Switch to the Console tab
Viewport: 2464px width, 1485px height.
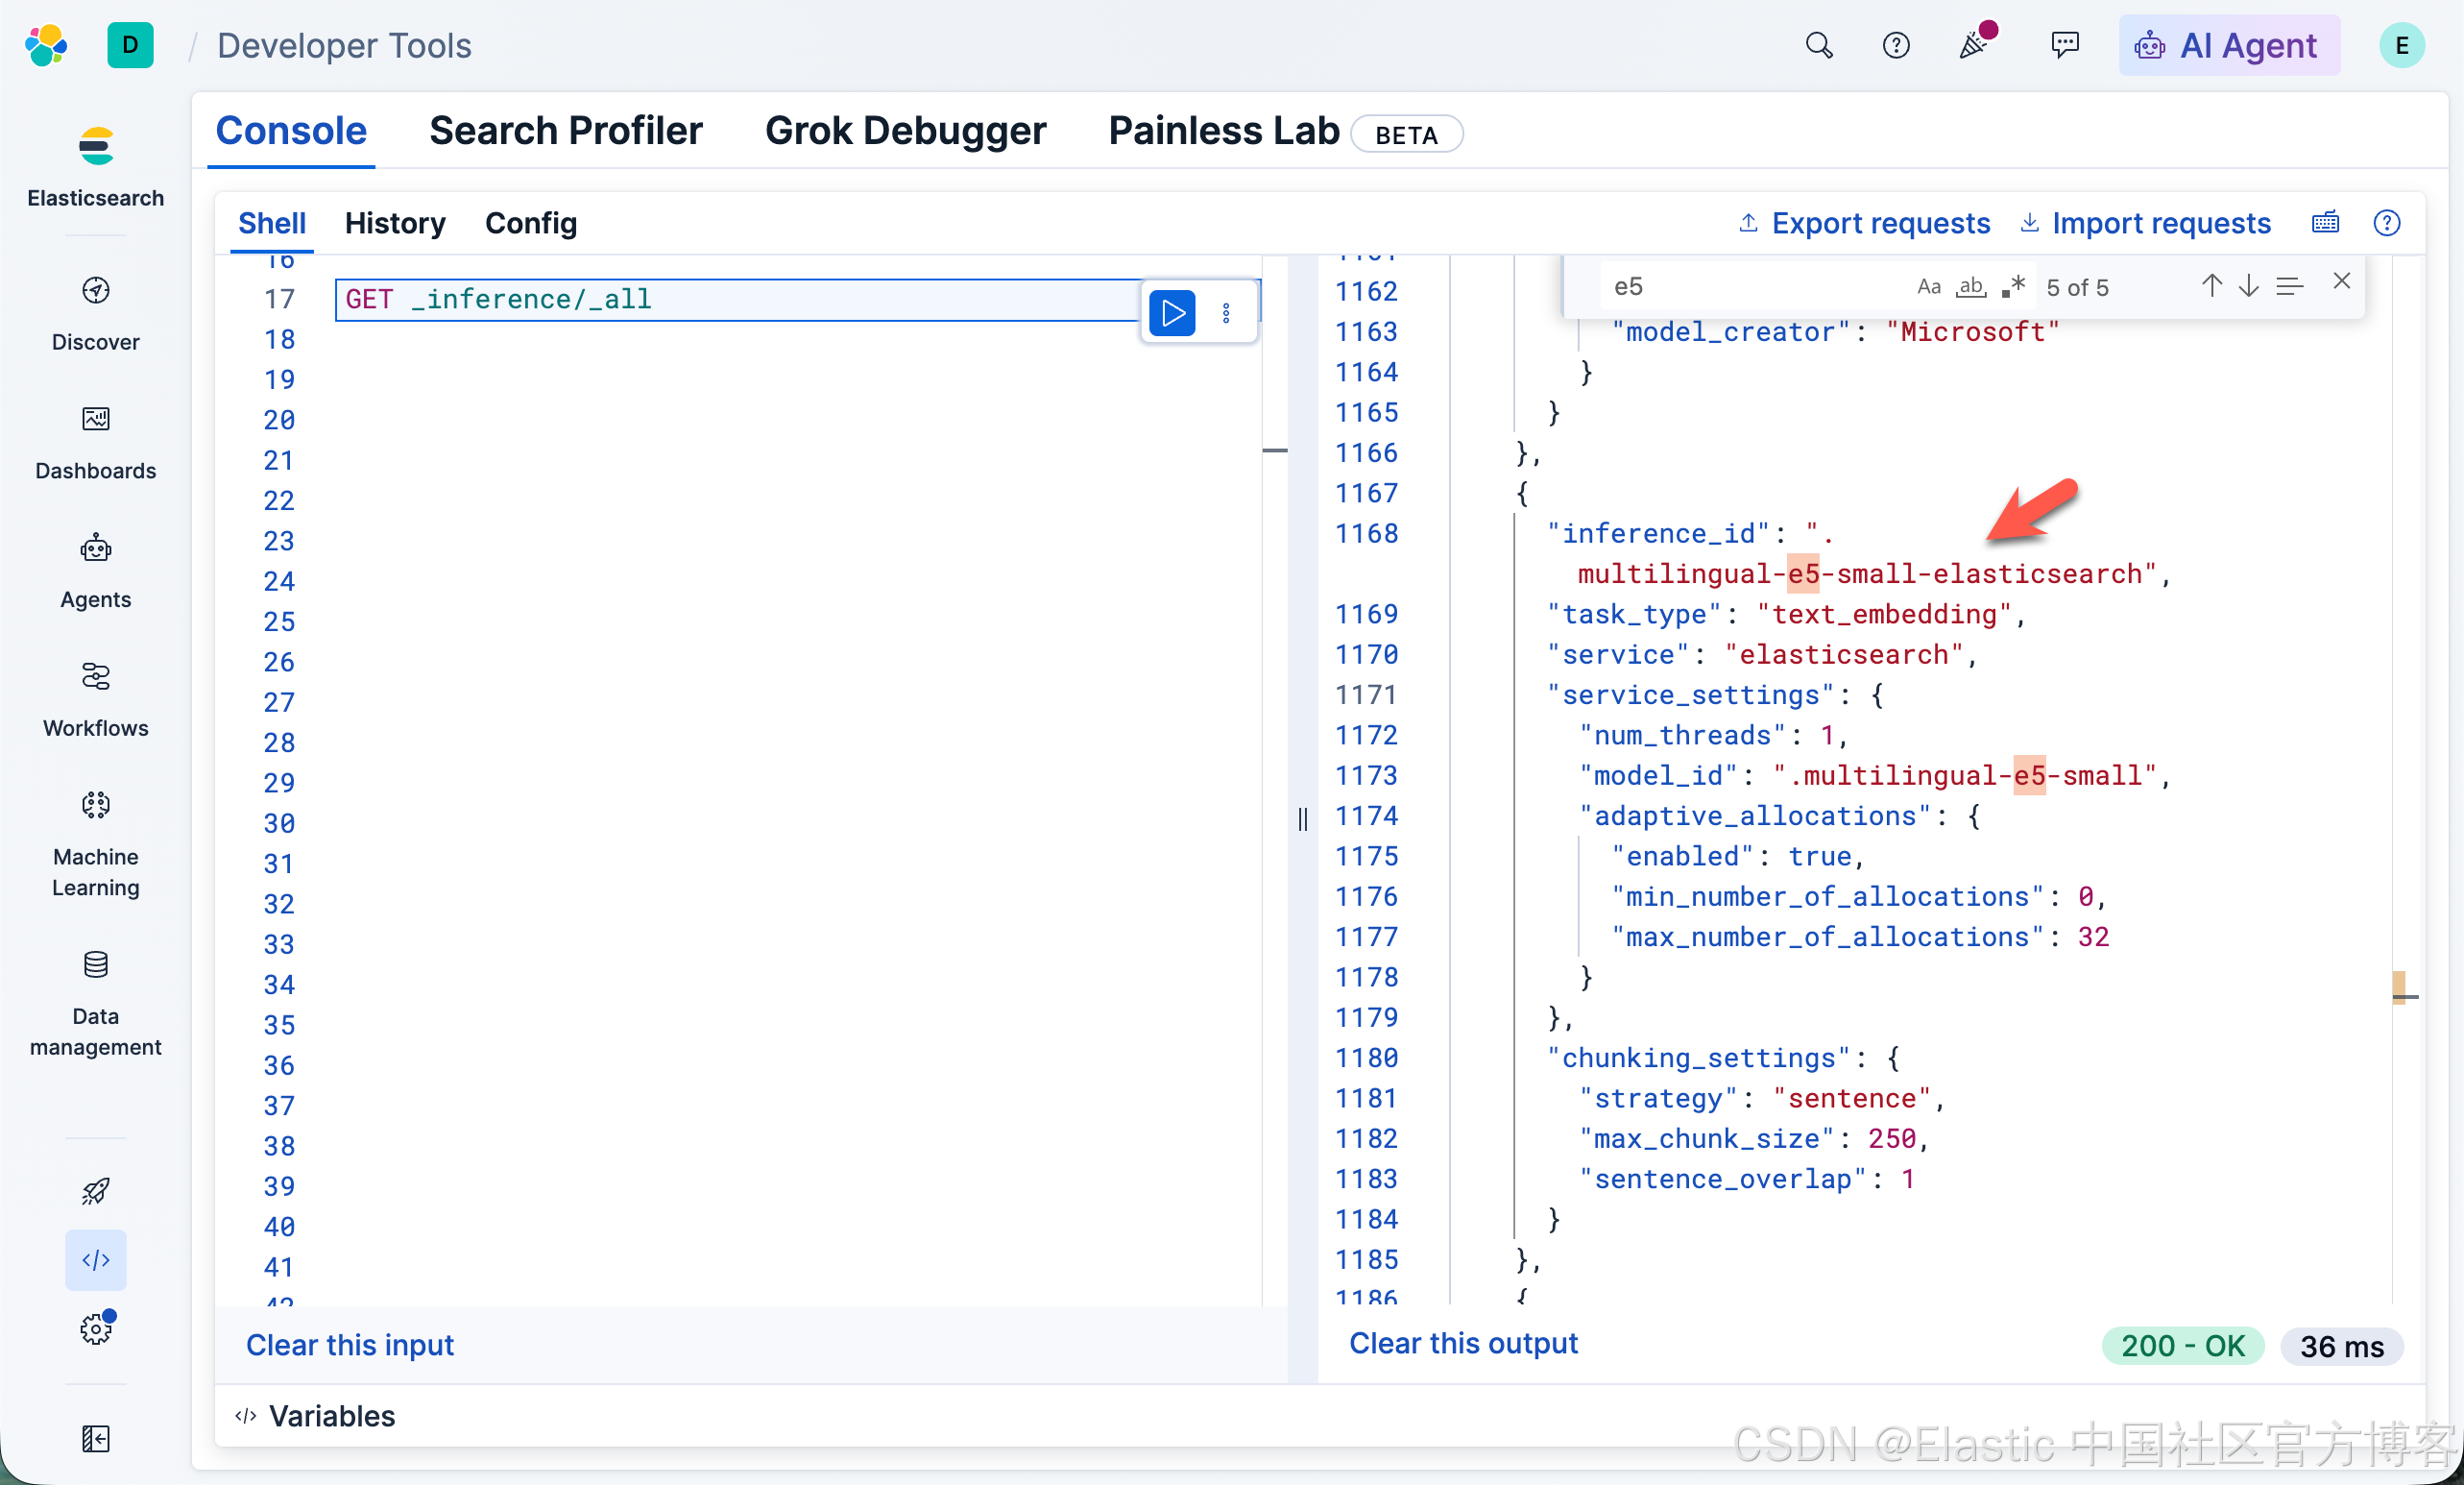[x=291, y=131]
